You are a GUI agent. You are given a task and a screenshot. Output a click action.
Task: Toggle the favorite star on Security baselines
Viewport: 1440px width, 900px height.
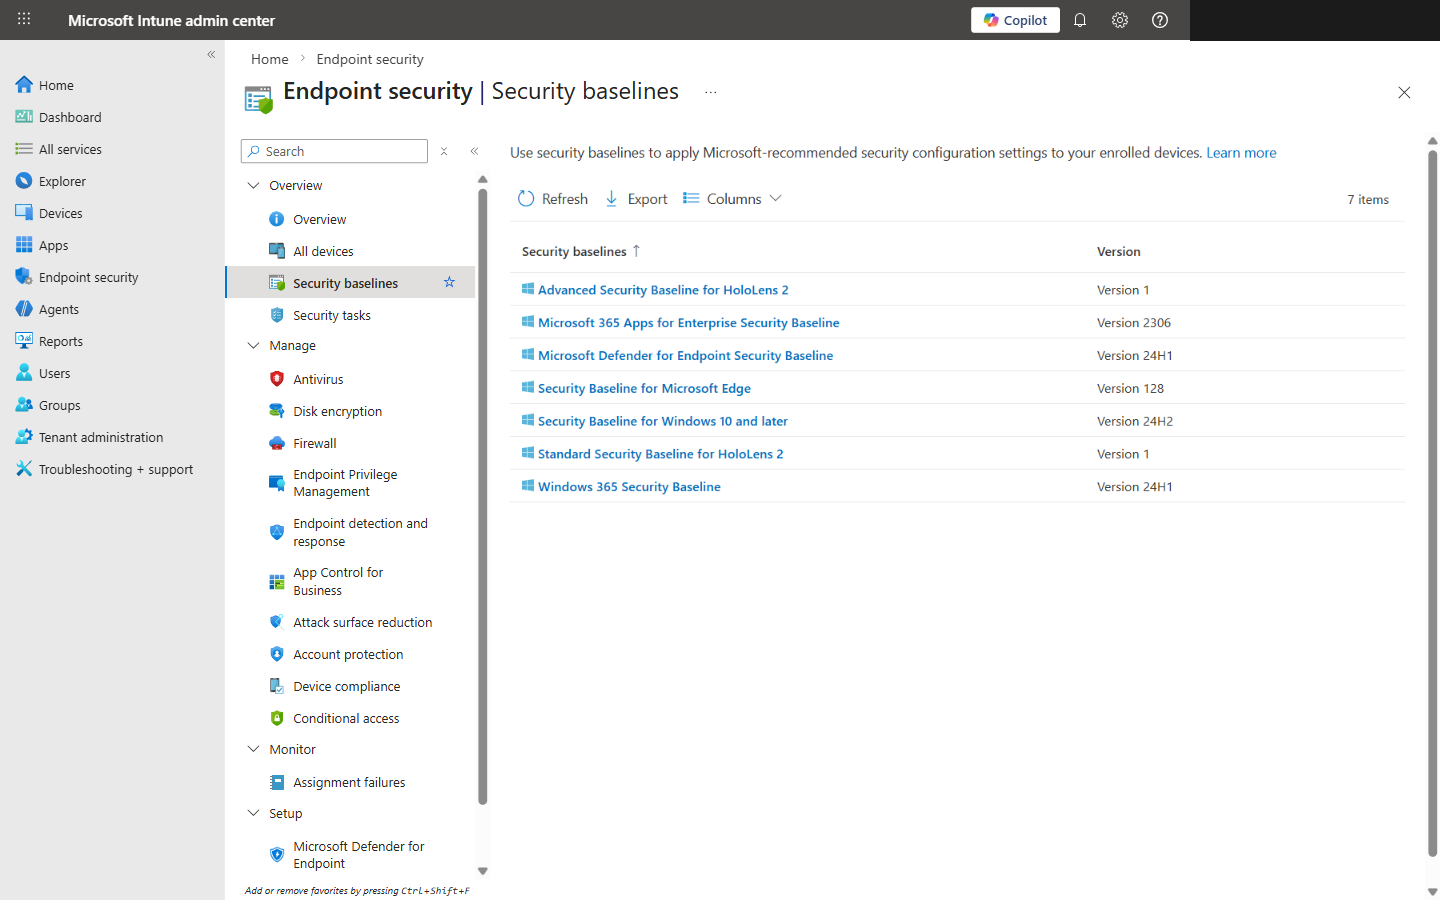click(449, 282)
